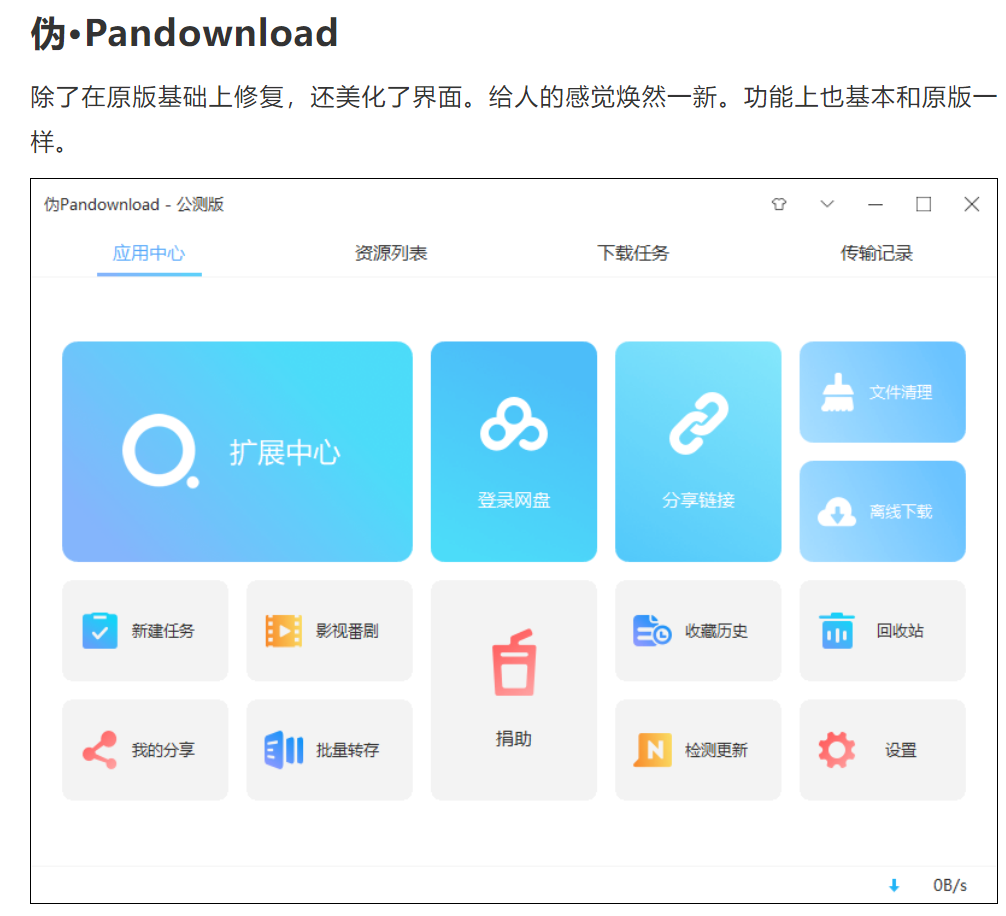Click the 捐助 donate label
Screen dimensions: 1006x916
coord(513,739)
